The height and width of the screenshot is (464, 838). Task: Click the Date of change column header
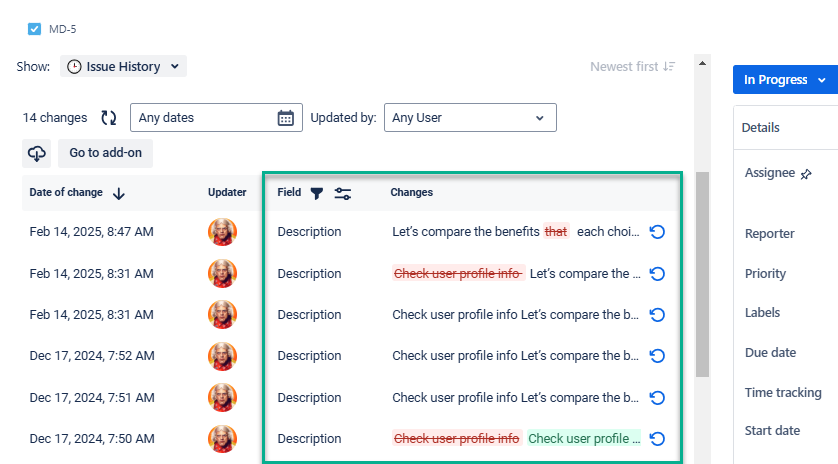pyautogui.click(x=66, y=192)
